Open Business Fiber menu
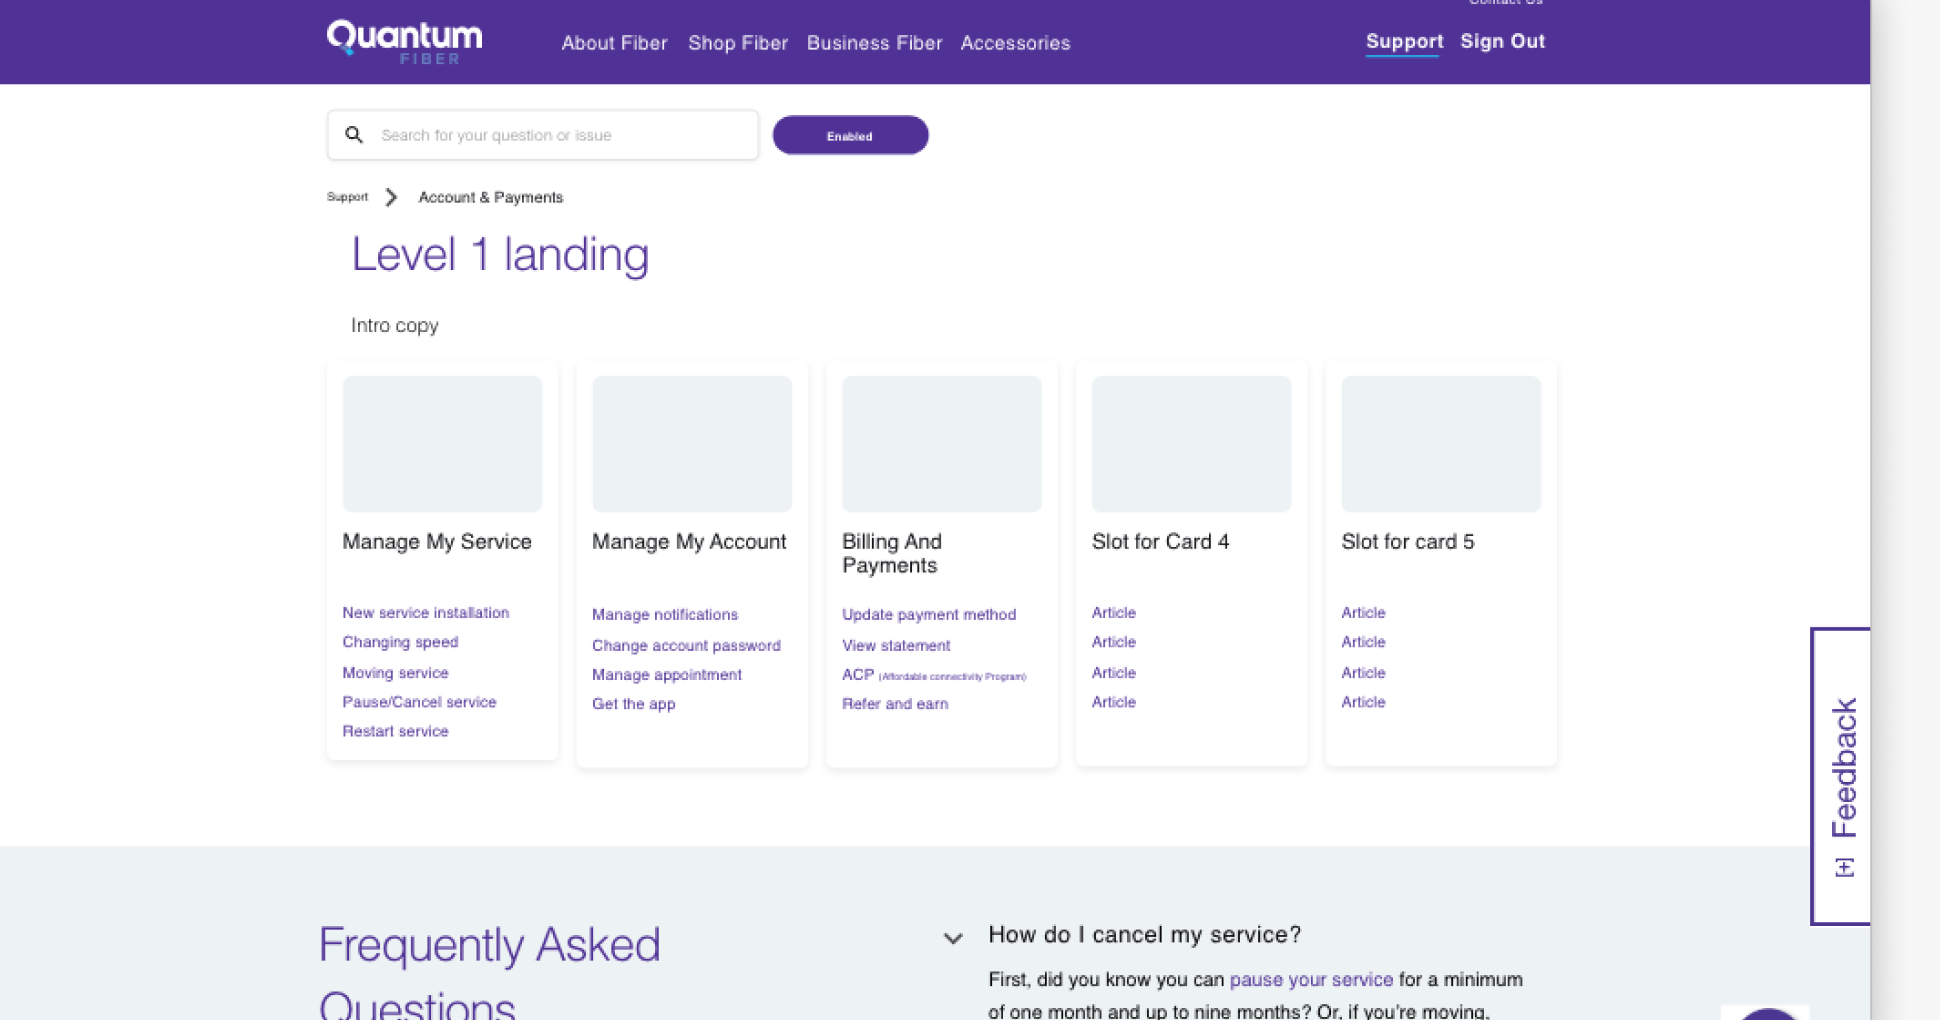The image size is (1940, 1020). pos(874,43)
